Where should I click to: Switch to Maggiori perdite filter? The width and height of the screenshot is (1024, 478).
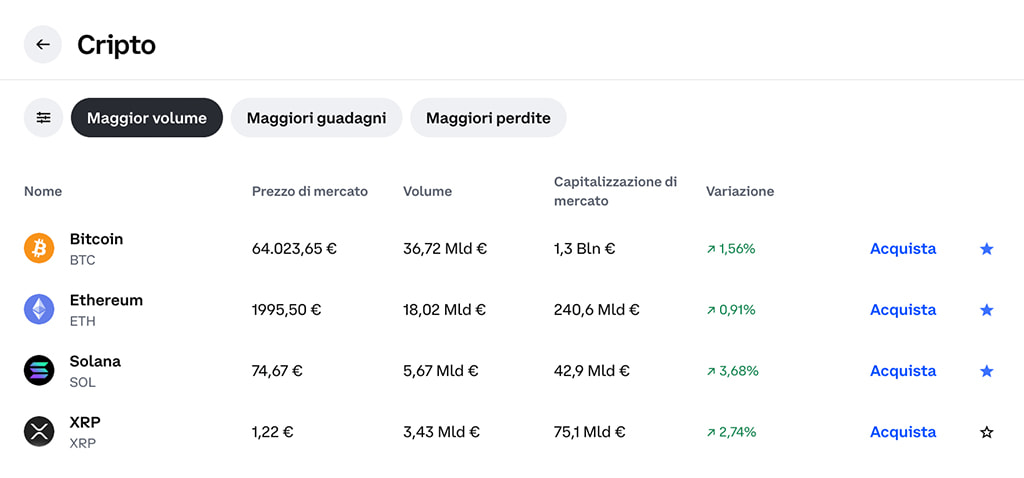pyautogui.click(x=488, y=118)
